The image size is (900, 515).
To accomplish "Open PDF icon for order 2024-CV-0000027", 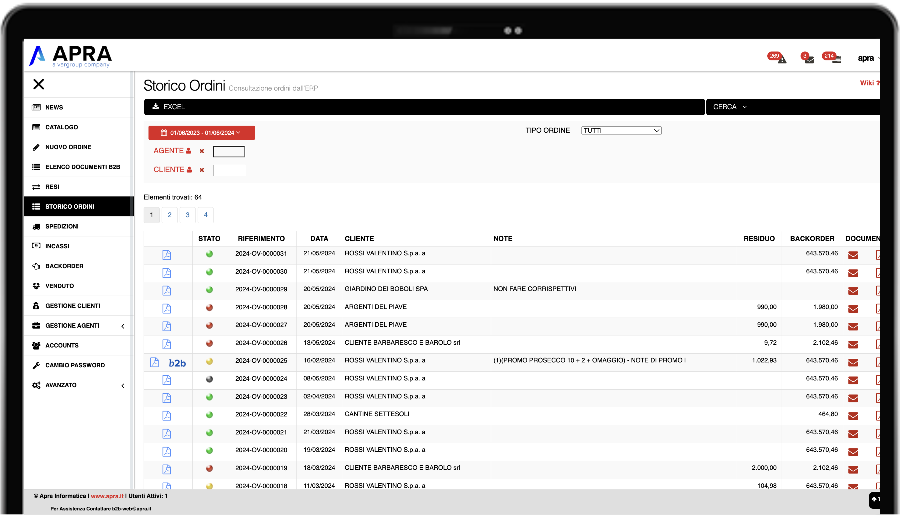I will pos(166,326).
